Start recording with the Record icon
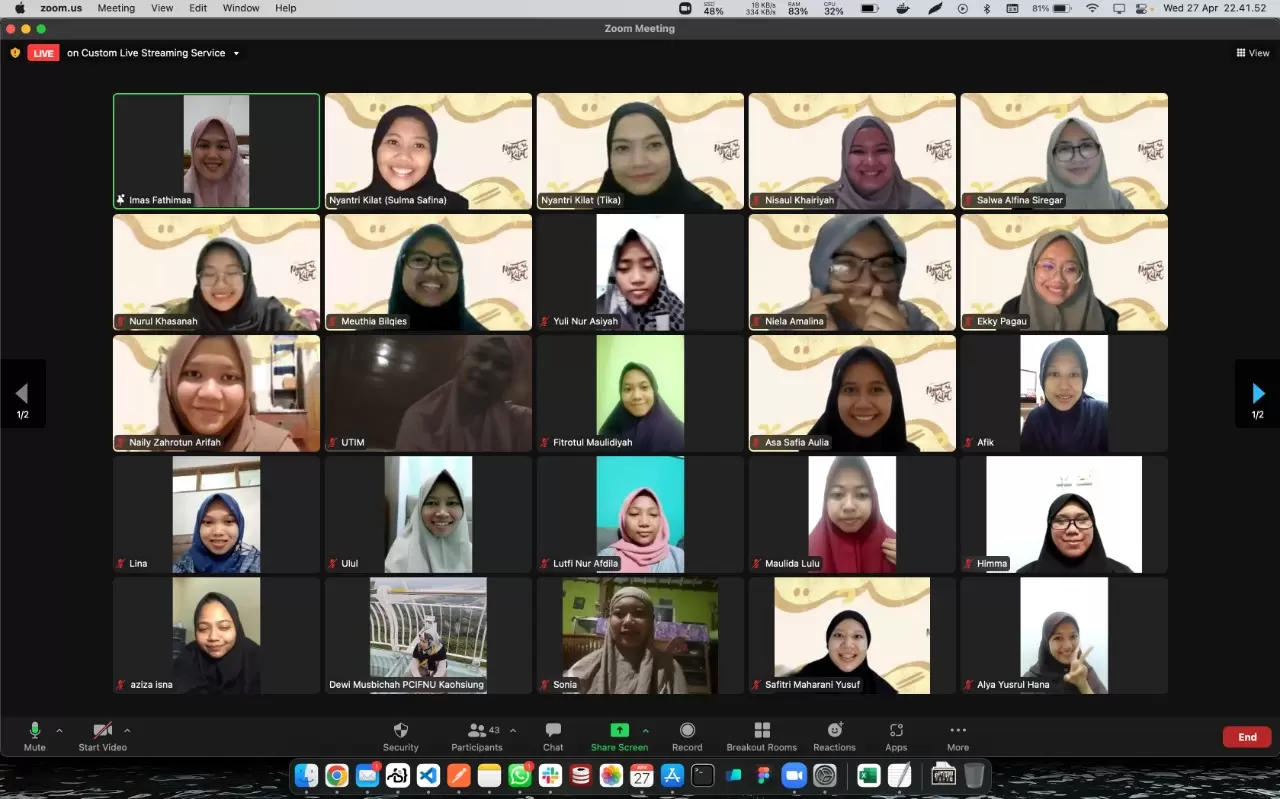This screenshot has height=799, width=1280. (x=687, y=736)
